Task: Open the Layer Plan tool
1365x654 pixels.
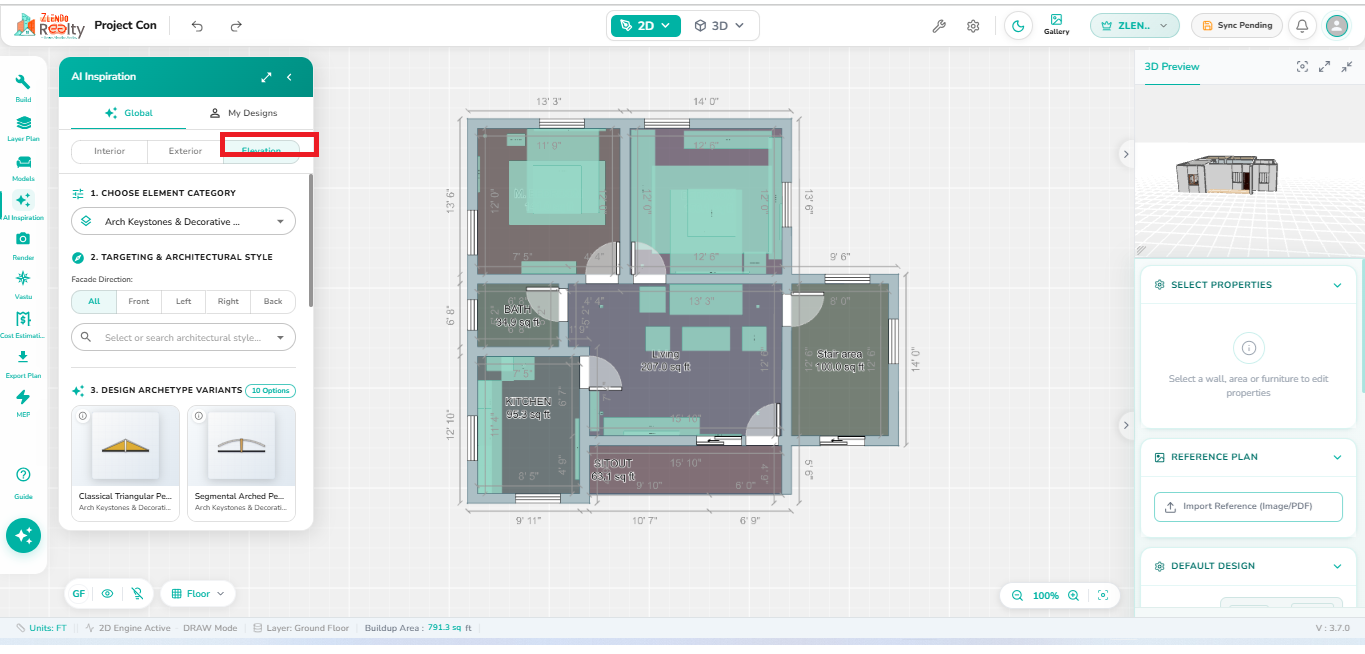Action: [x=23, y=128]
